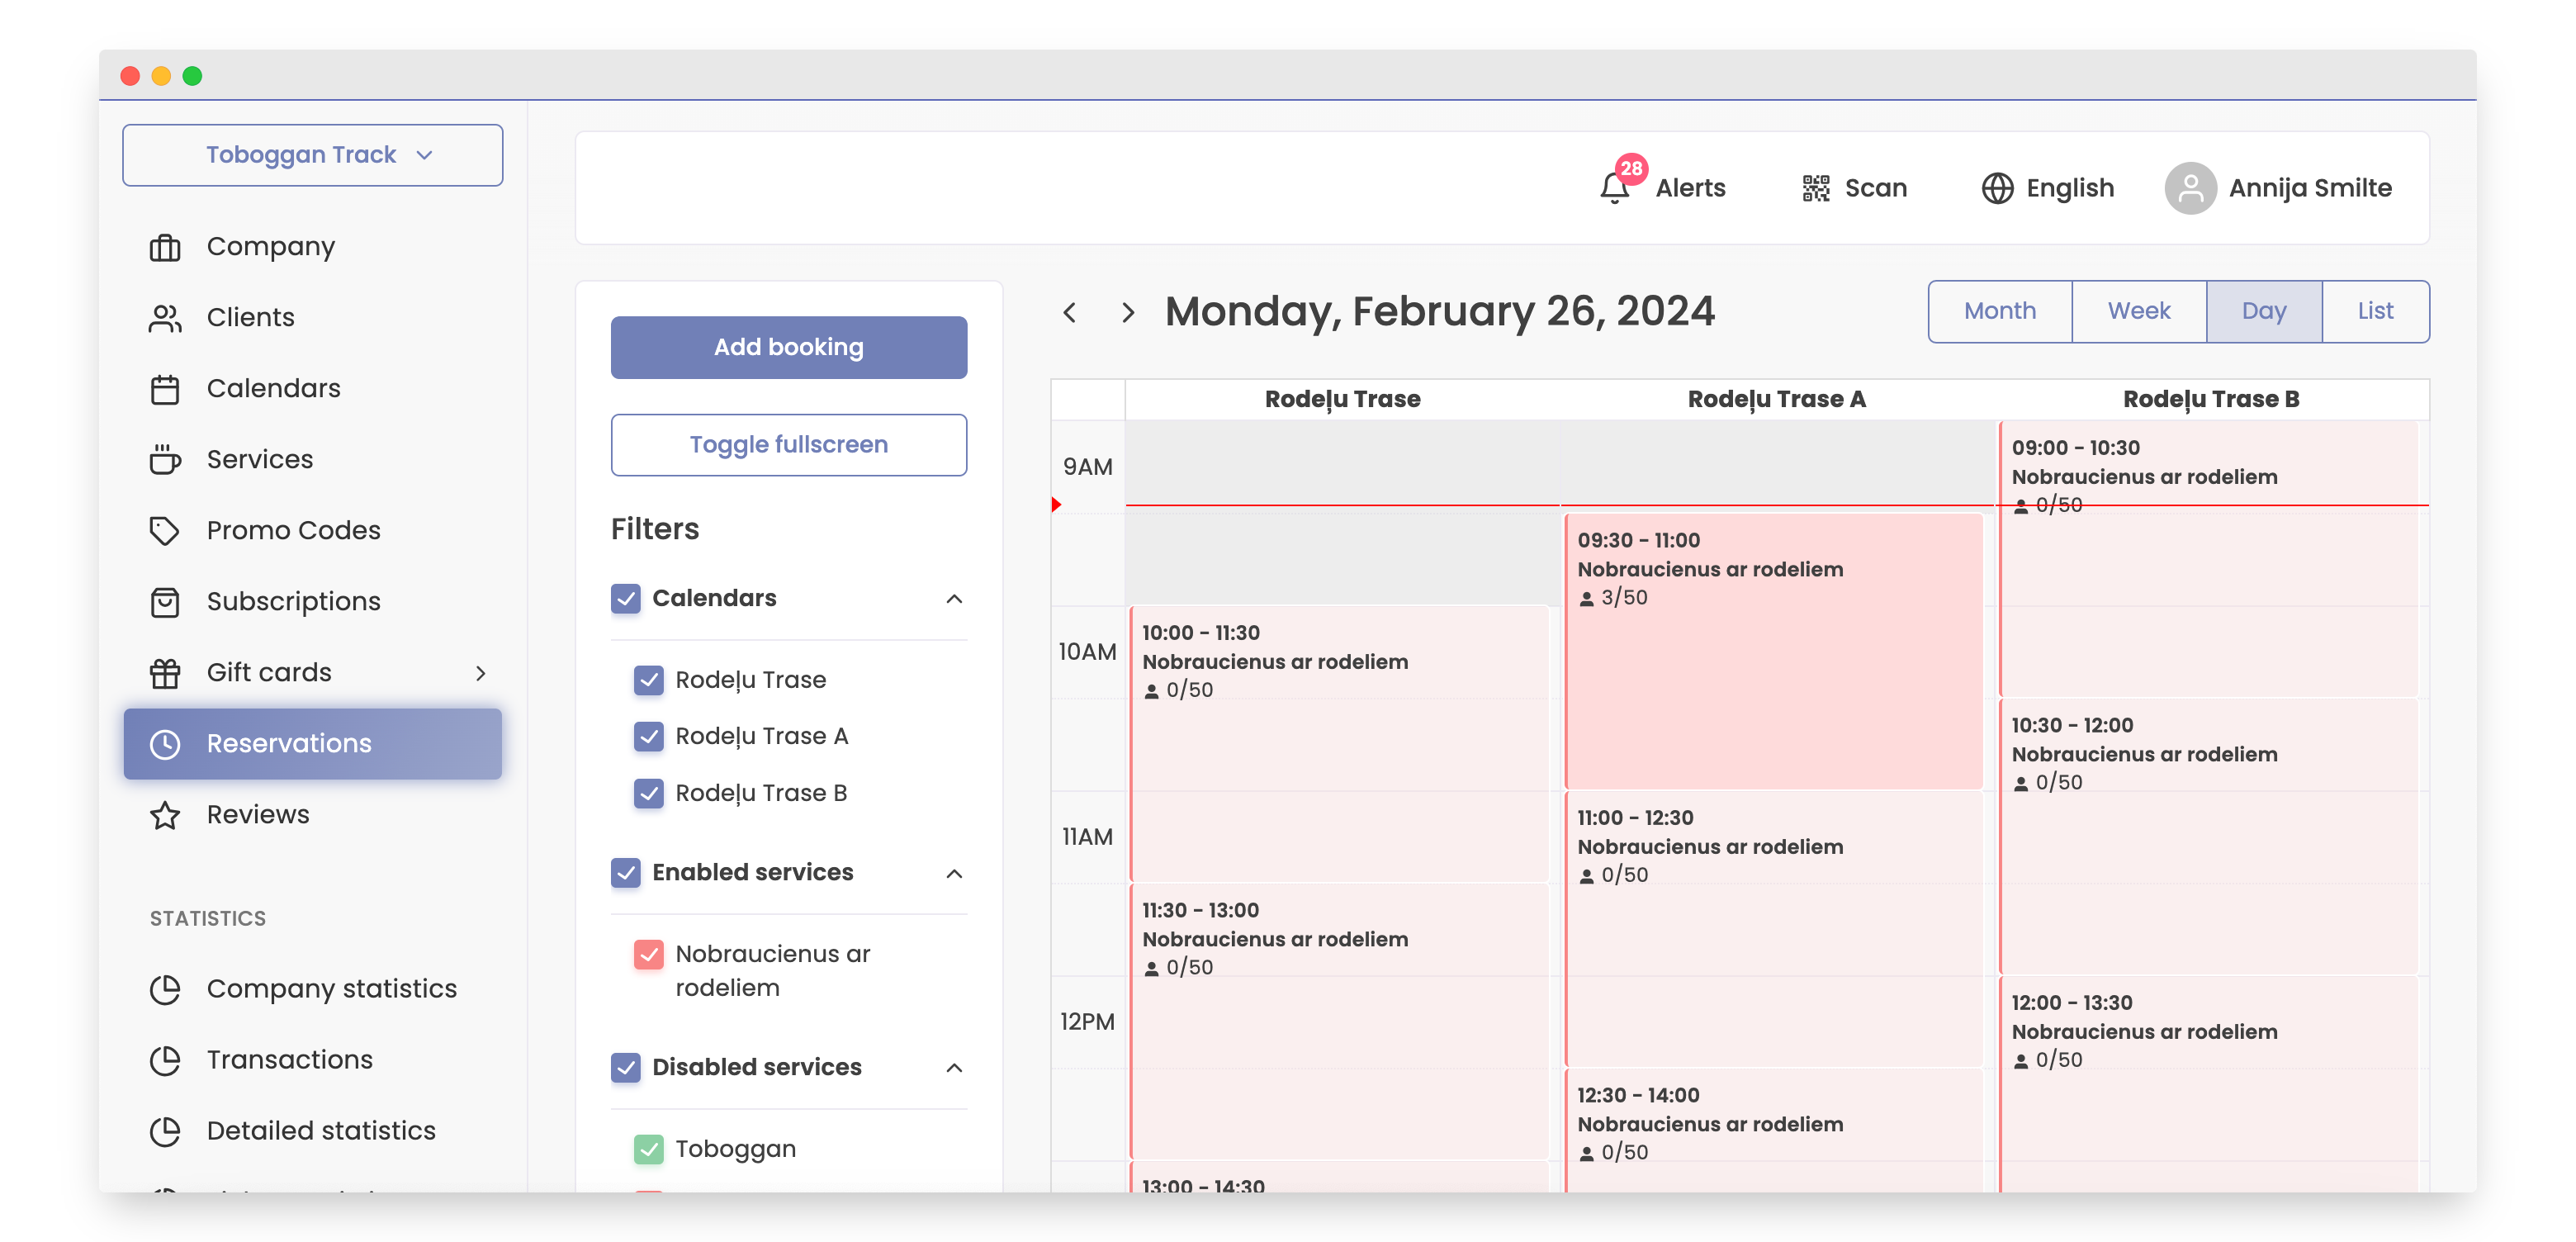Screen dimensions: 2576x1242
Task: Open Promo Codes tag icon
Action: [x=165, y=530]
